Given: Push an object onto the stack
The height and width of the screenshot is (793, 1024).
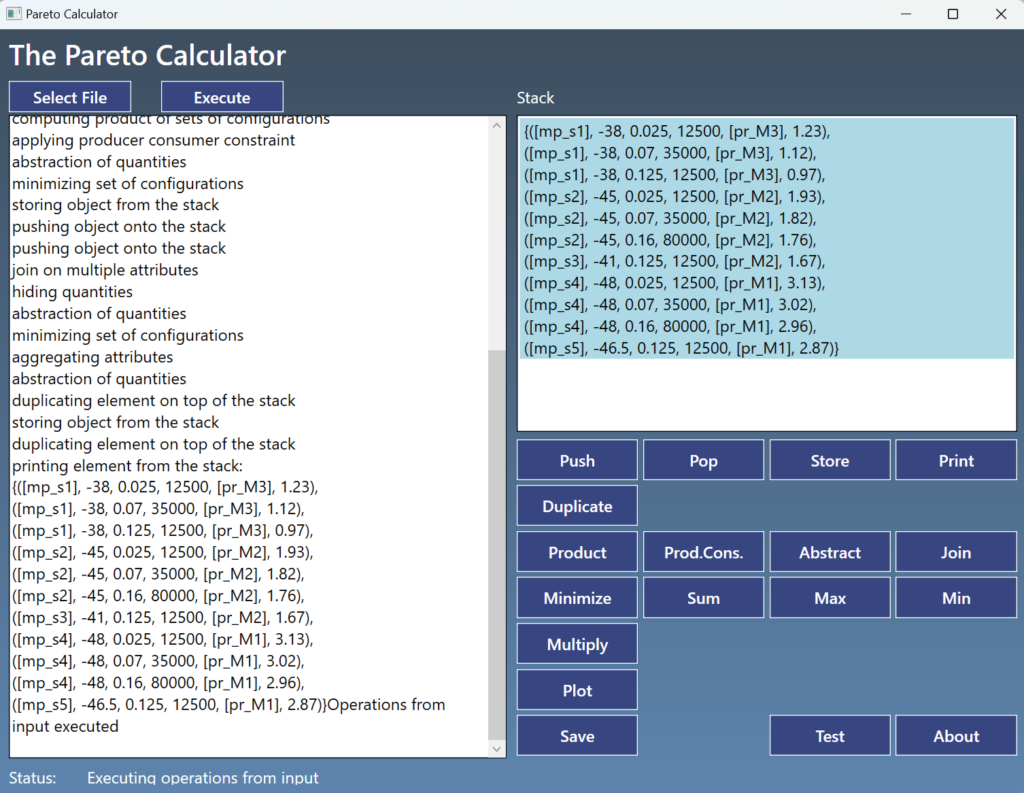Looking at the screenshot, I should 577,460.
